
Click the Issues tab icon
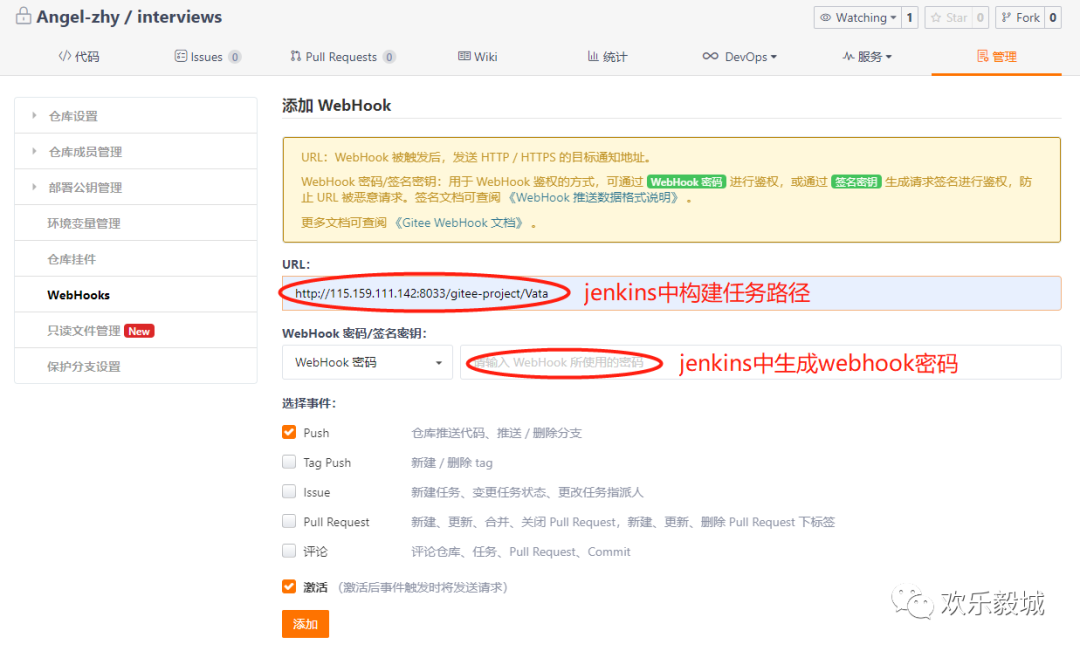(180, 56)
